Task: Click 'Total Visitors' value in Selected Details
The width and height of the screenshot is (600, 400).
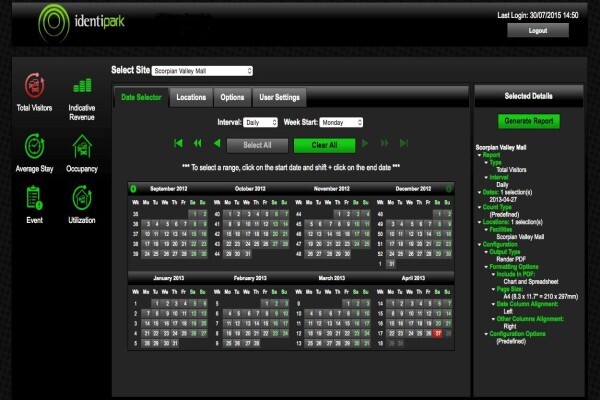Action: (511, 170)
